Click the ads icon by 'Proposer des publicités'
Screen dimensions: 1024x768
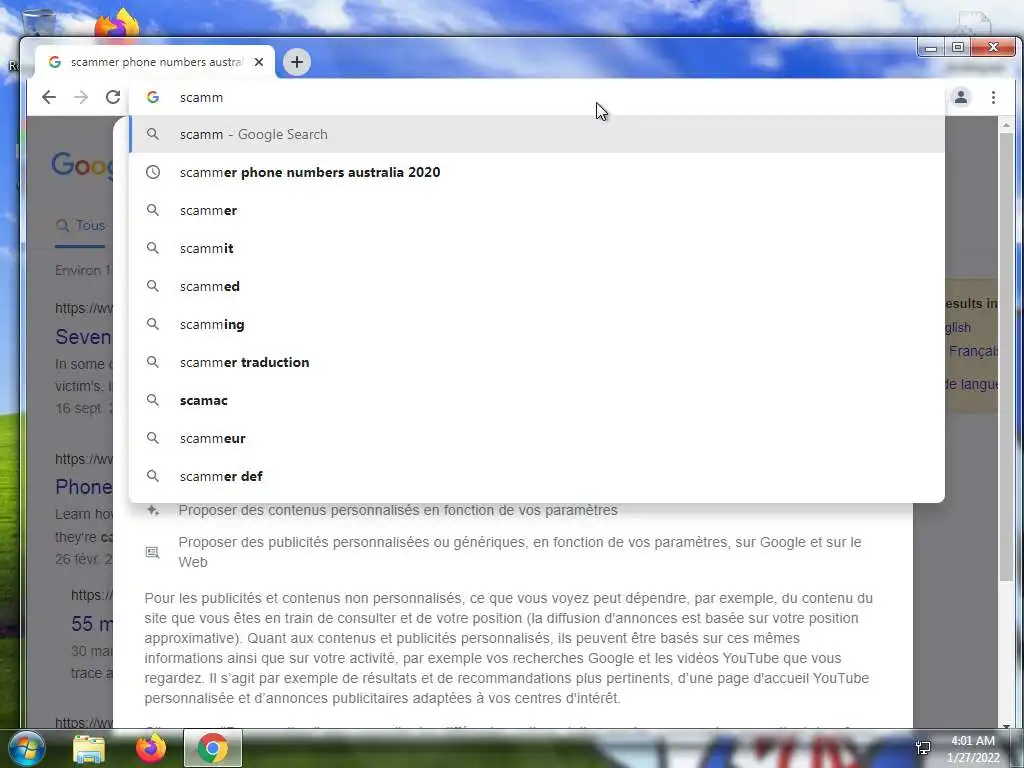pyautogui.click(x=152, y=552)
